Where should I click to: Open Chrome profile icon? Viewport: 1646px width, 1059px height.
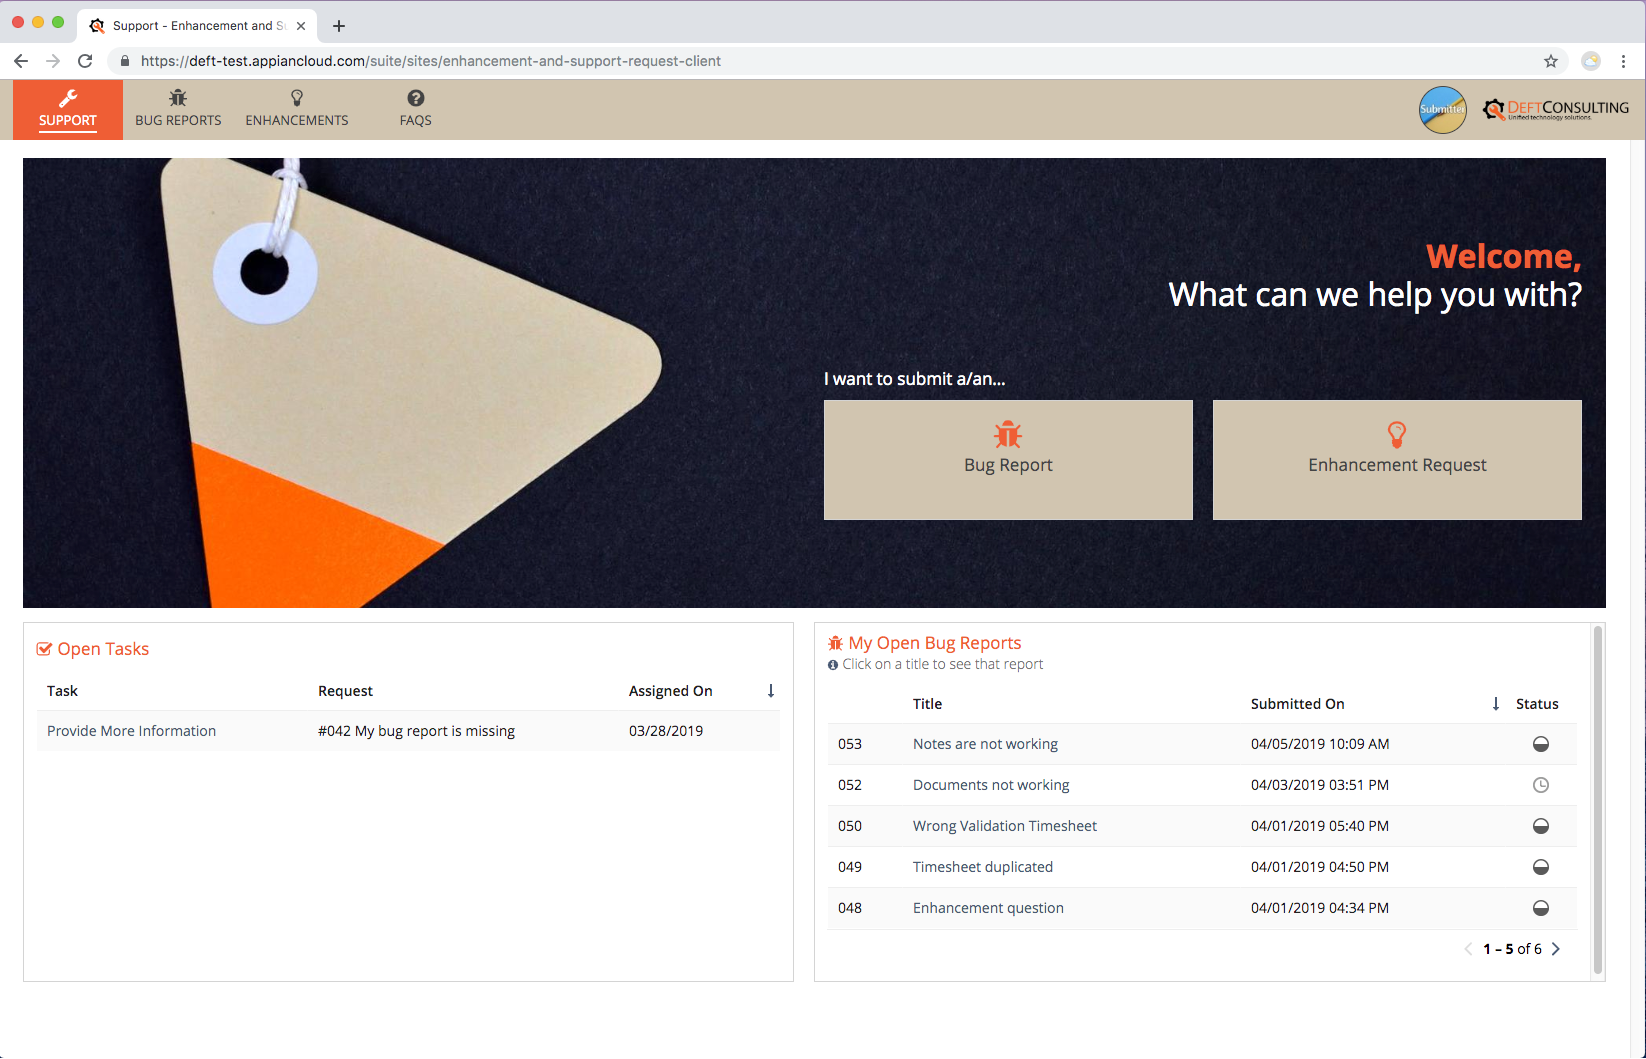[1591, 61]
